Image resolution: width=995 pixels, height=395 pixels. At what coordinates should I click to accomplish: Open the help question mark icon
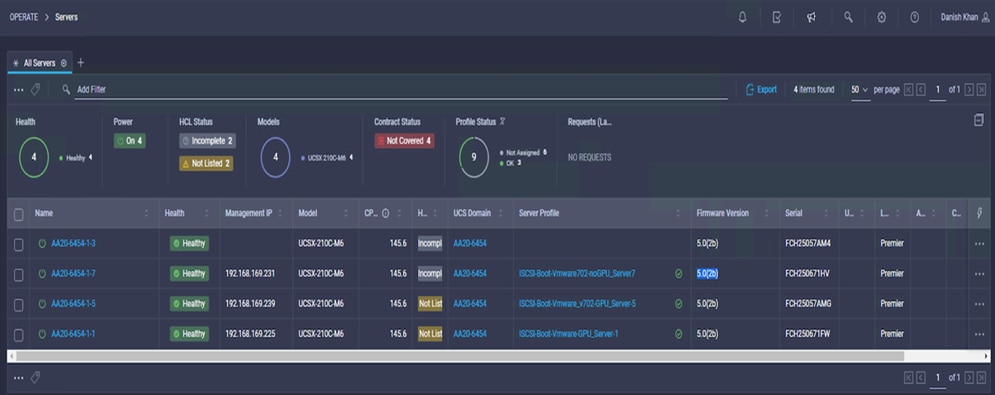coord(914,18)
